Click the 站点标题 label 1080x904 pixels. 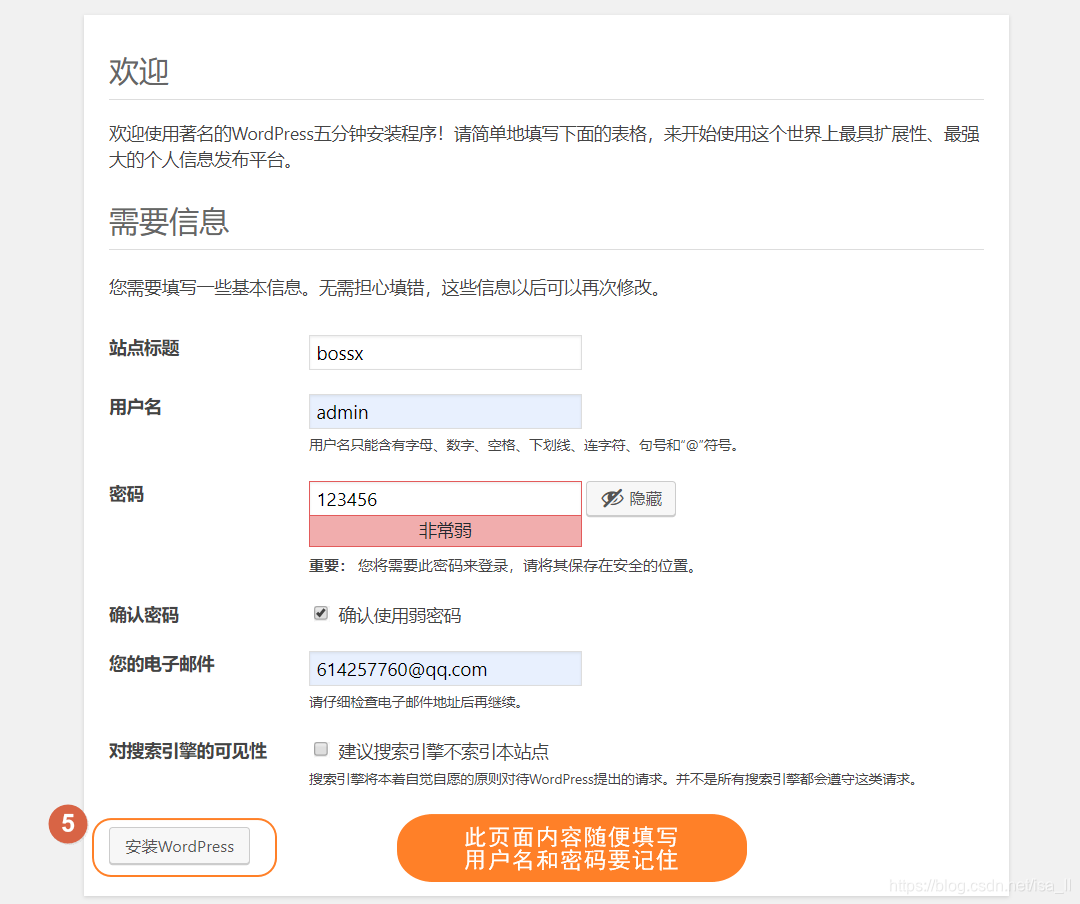click(144, 348)
